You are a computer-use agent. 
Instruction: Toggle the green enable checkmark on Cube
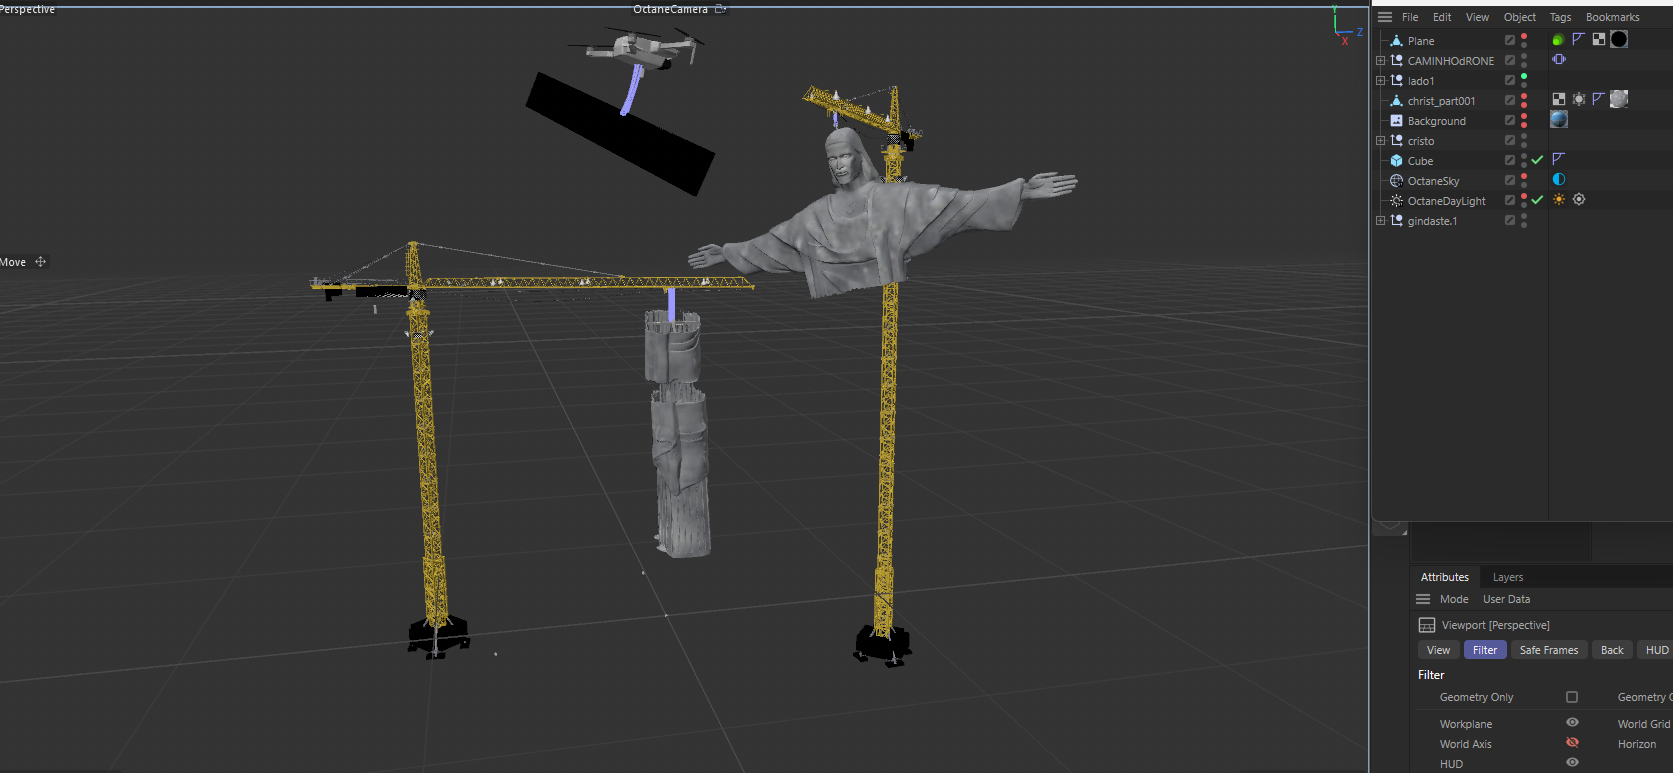point(1537,160)
